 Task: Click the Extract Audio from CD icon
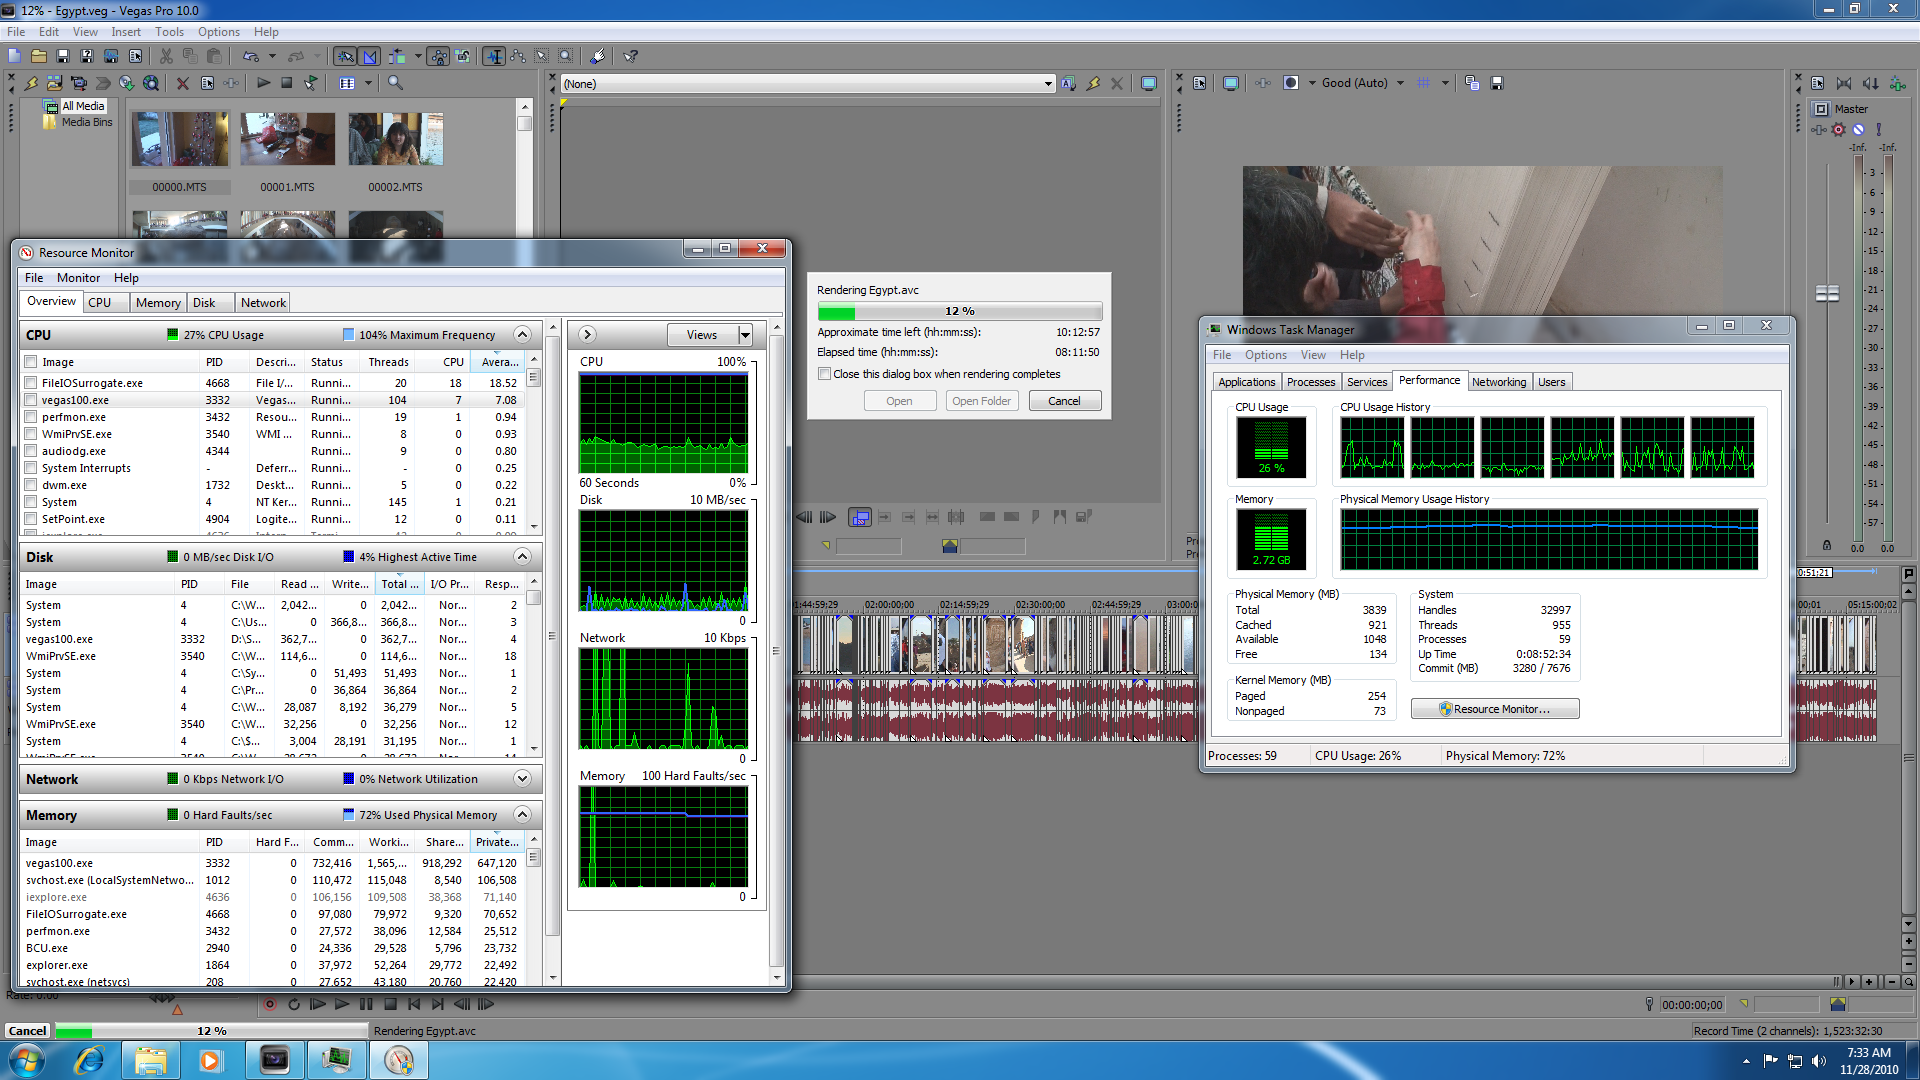click(127, 83)
